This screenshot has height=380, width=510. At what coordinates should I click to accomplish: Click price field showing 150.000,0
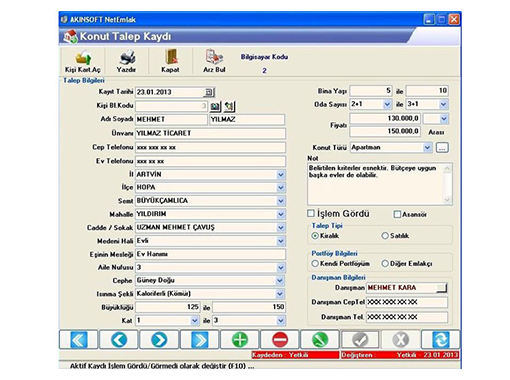tap(385, 131)
